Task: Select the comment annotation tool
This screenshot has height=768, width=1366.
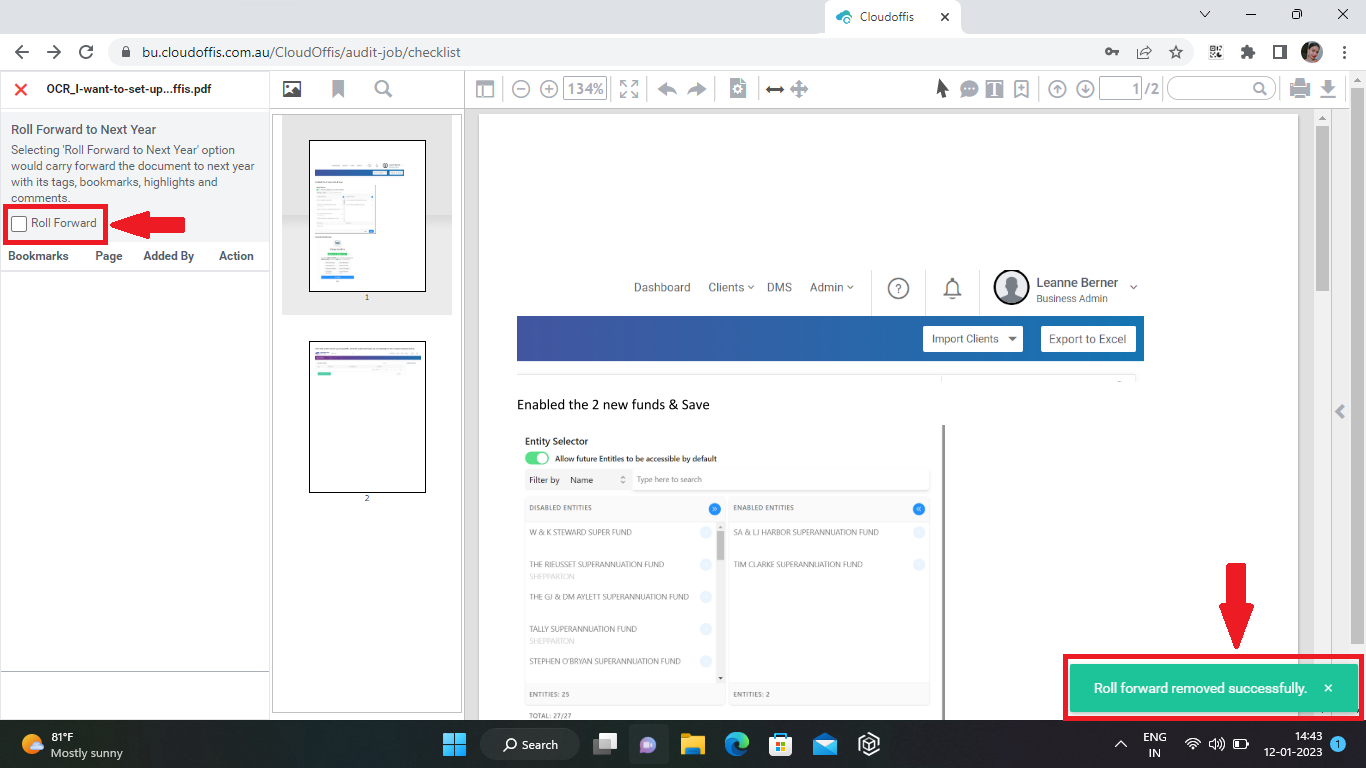Action: pos(969,89)
